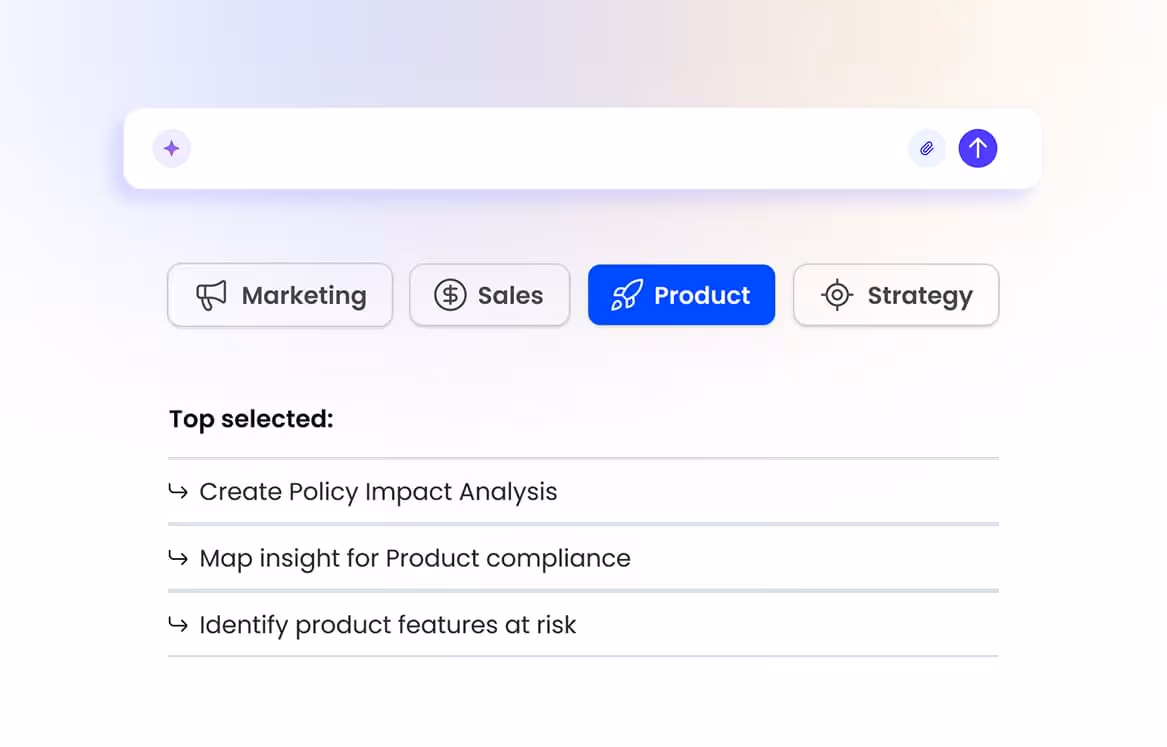Click the arrow beside Map insight suggestion
The width and height of the screenshot is (1167, 747).
click(x=178, y=558)
